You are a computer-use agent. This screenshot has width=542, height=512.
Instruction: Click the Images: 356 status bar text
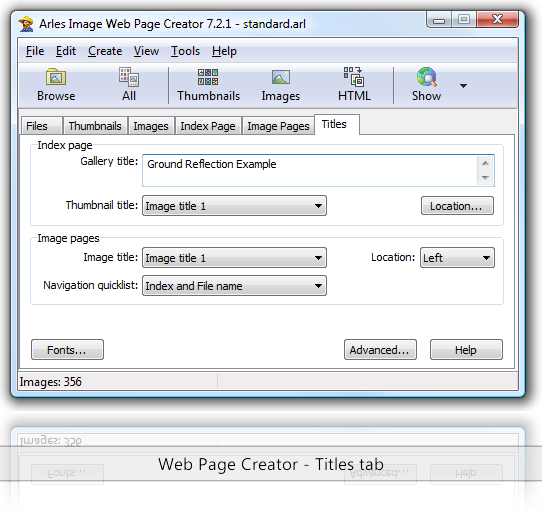pos(50,382)
